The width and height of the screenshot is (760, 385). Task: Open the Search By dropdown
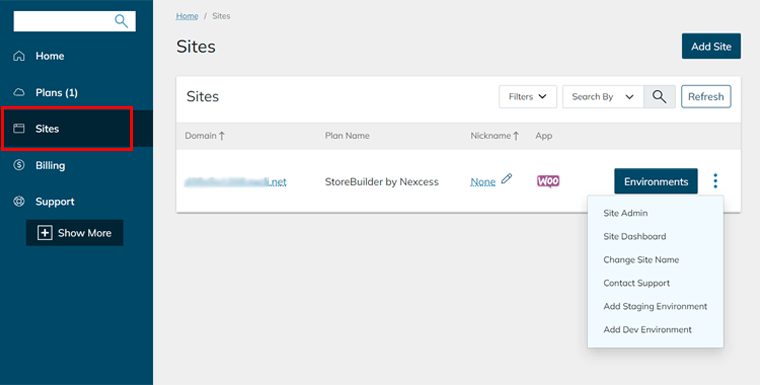tap(603, 96)
